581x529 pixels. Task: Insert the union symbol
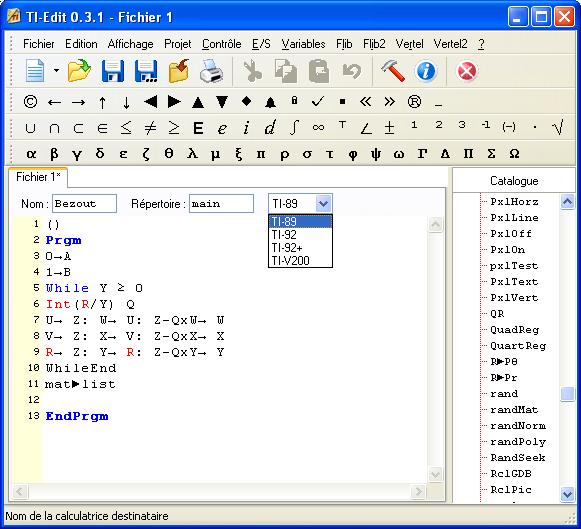[x=30, y=129]
